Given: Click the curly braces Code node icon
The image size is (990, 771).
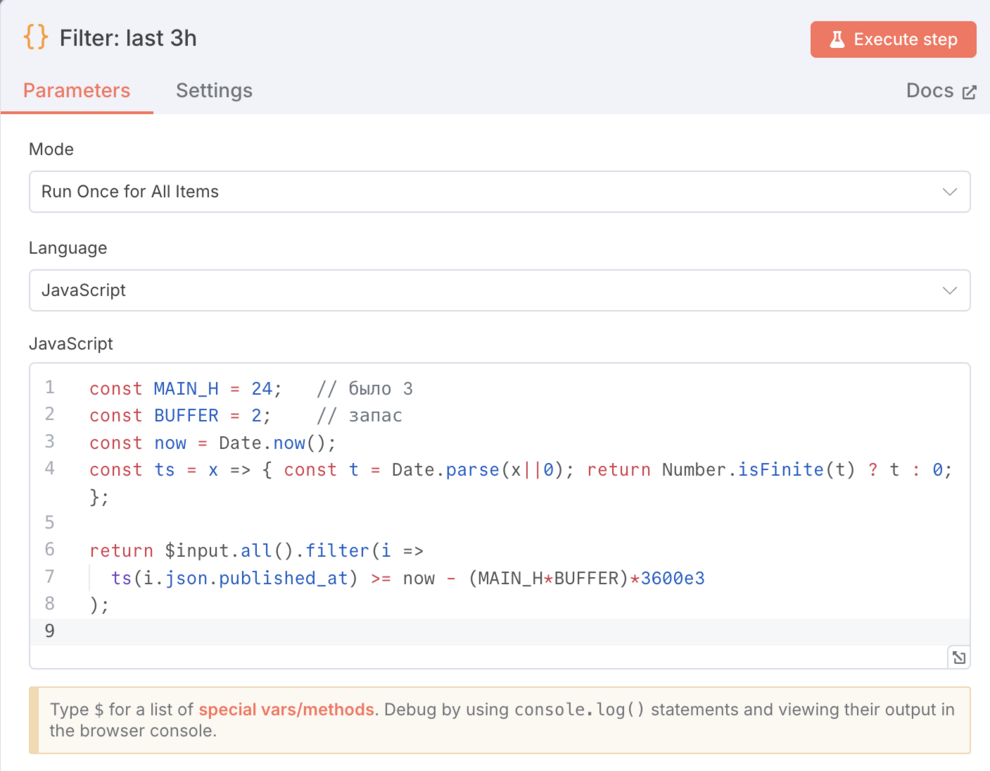Looking at the screenshot, I should click(x=36, y=38).
